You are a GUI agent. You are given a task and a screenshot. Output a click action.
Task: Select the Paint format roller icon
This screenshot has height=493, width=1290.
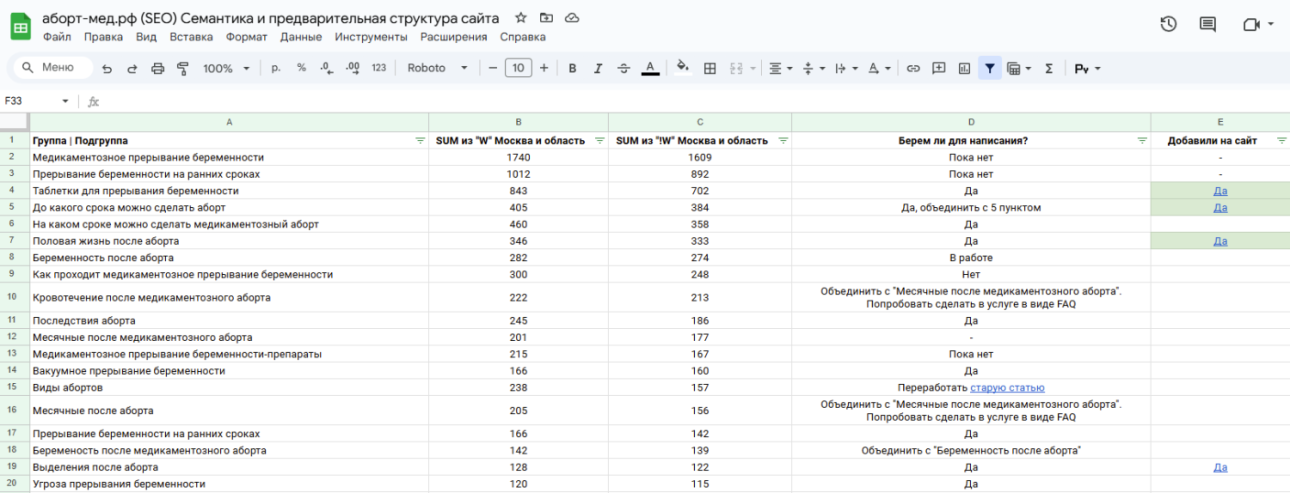point(182,68)
